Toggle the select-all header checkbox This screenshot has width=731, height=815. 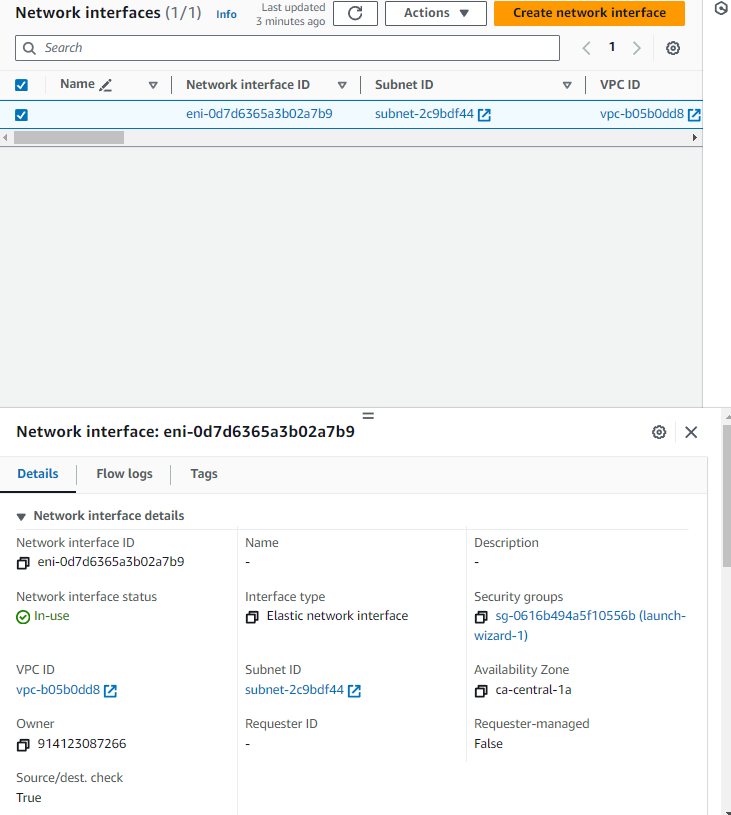21,85
